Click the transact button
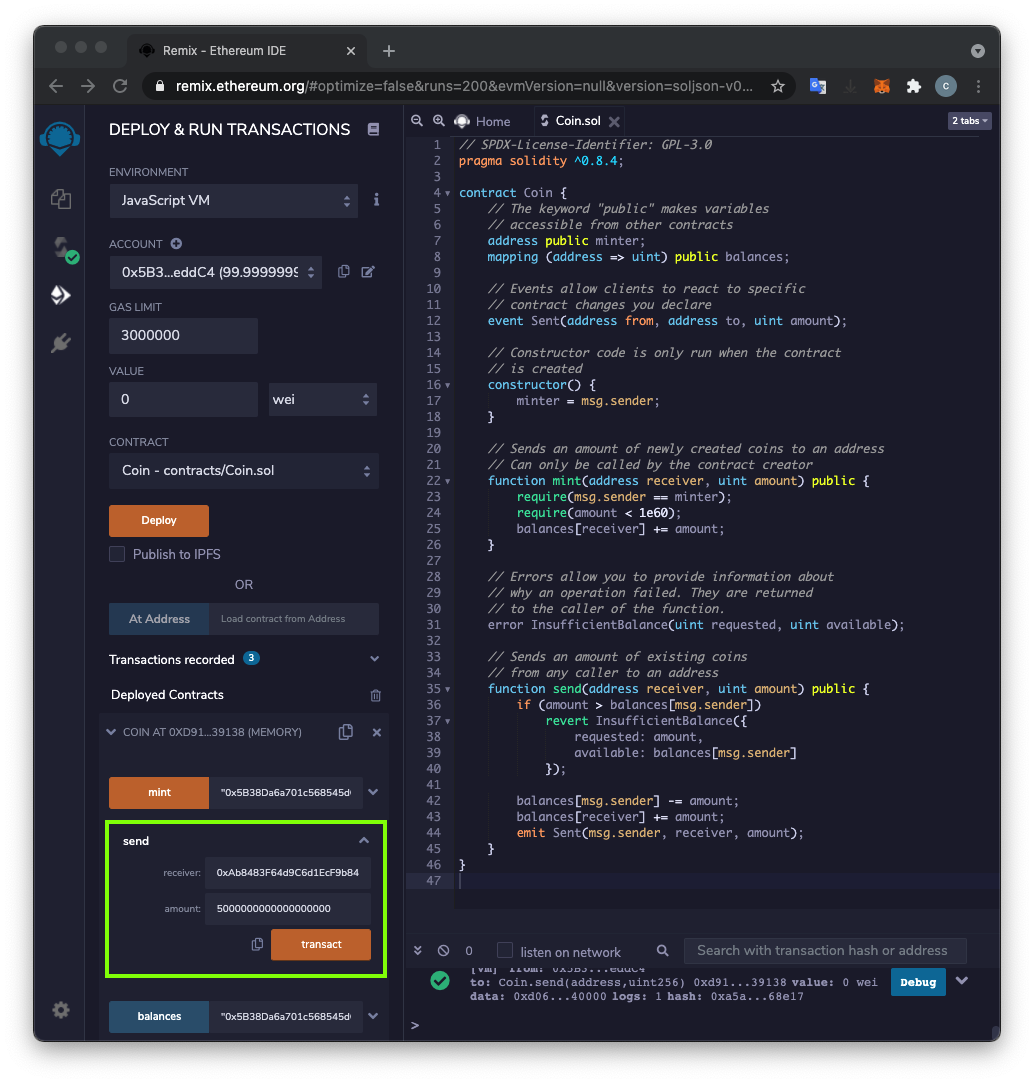Screen dimensions: 1034x1083 point(321,944)
